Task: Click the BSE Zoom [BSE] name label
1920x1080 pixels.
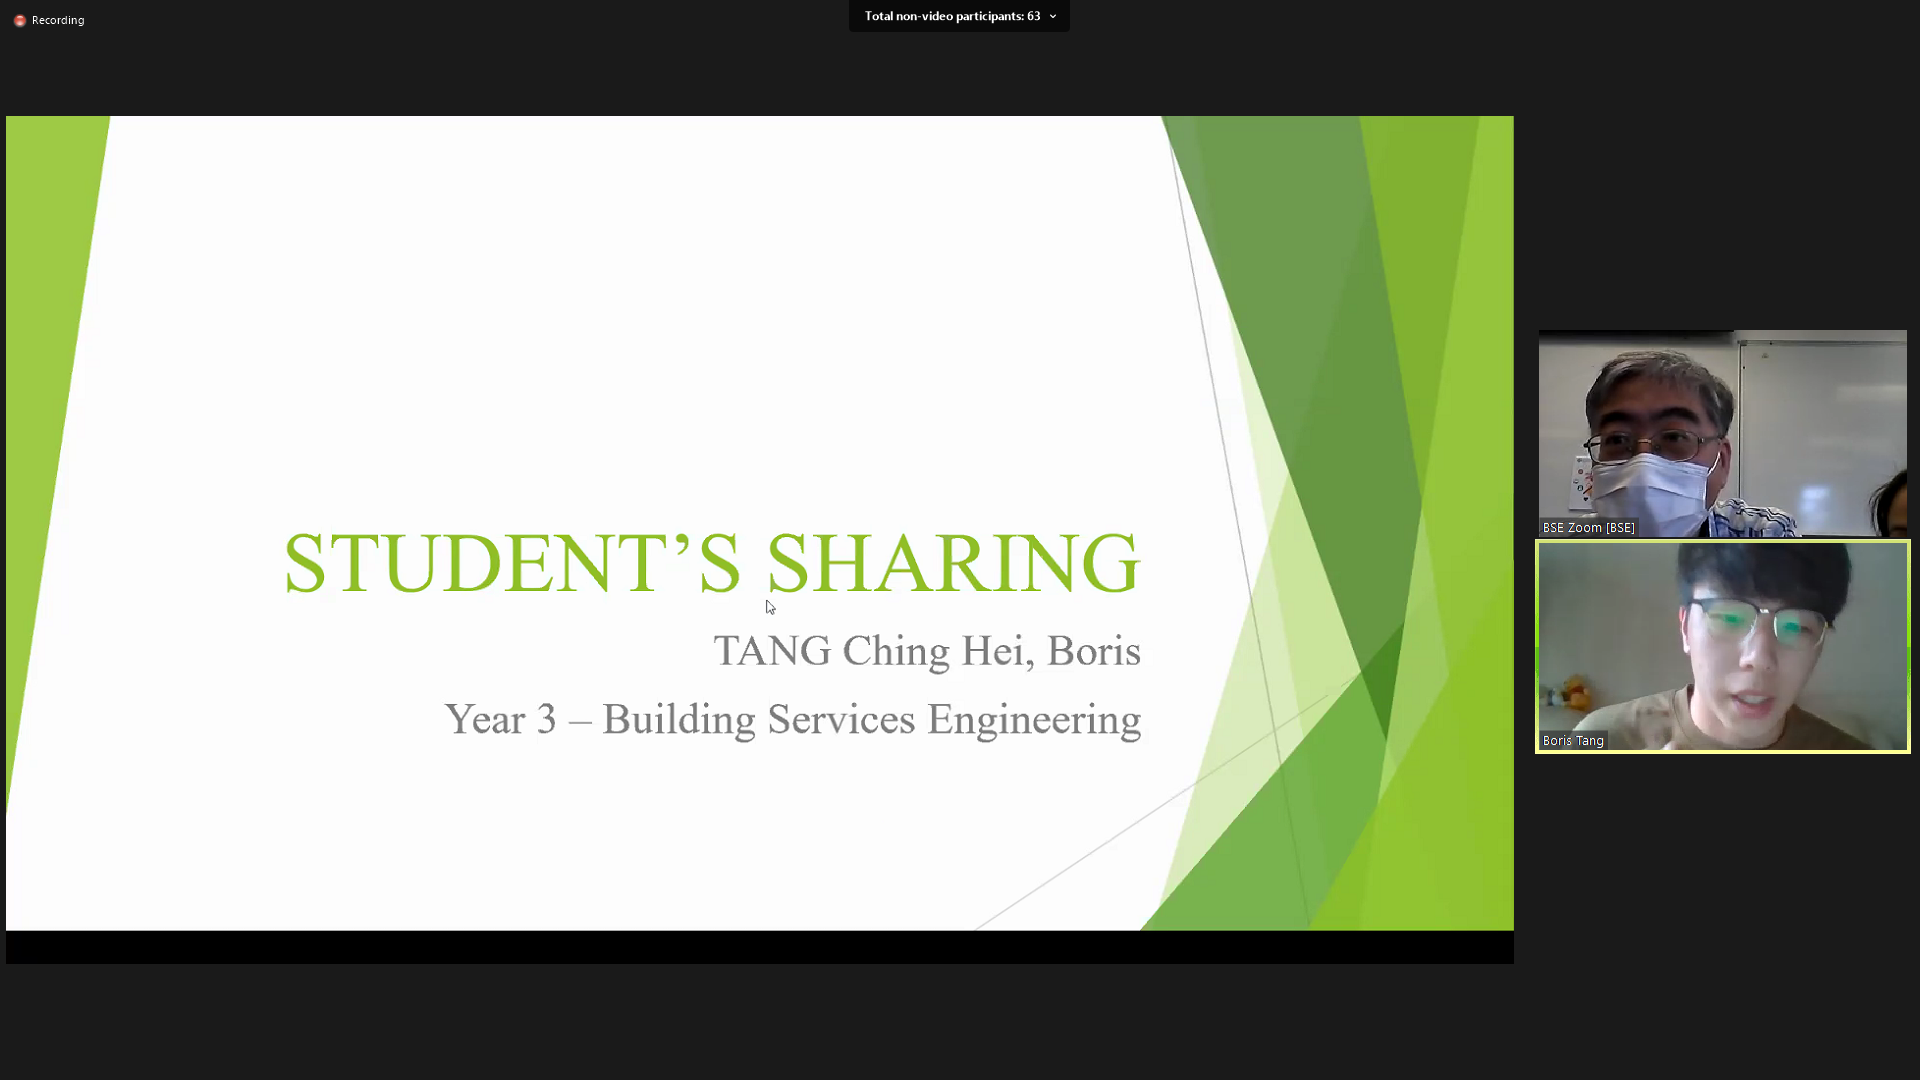Action: (1588, 528)
